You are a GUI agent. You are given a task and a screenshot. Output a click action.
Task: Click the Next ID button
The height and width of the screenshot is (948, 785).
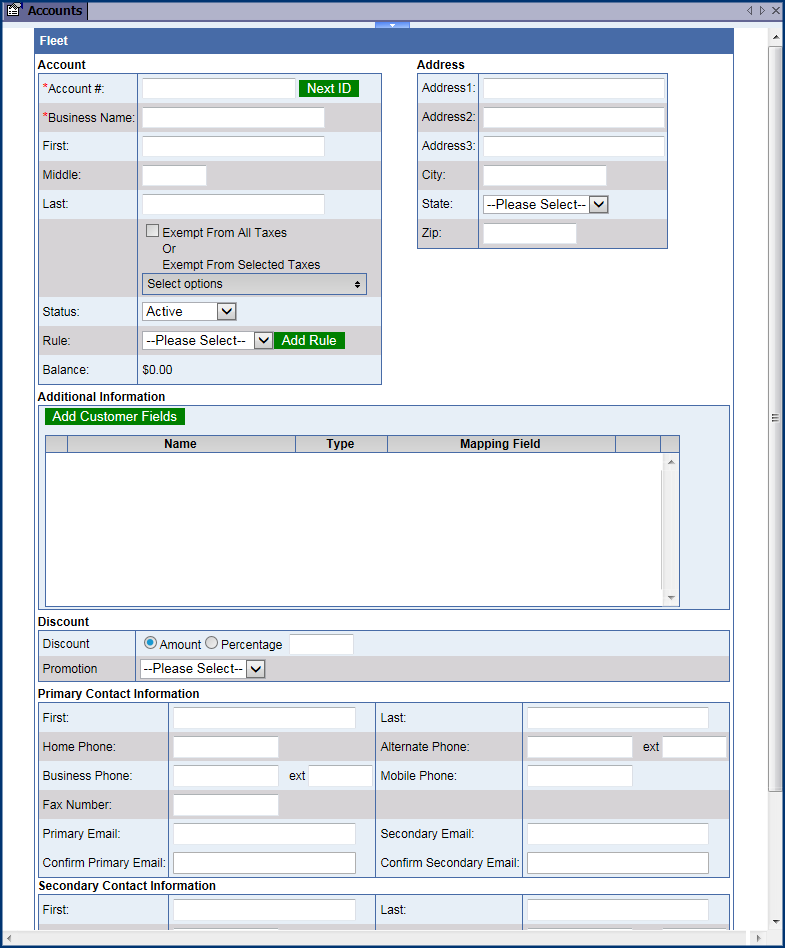pos(328,88)
